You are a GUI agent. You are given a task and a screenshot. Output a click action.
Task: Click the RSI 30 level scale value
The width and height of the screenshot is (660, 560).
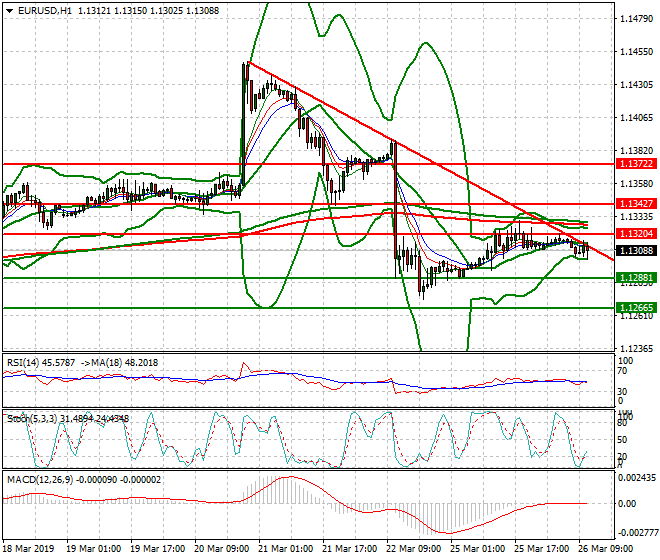click(622, 392)
